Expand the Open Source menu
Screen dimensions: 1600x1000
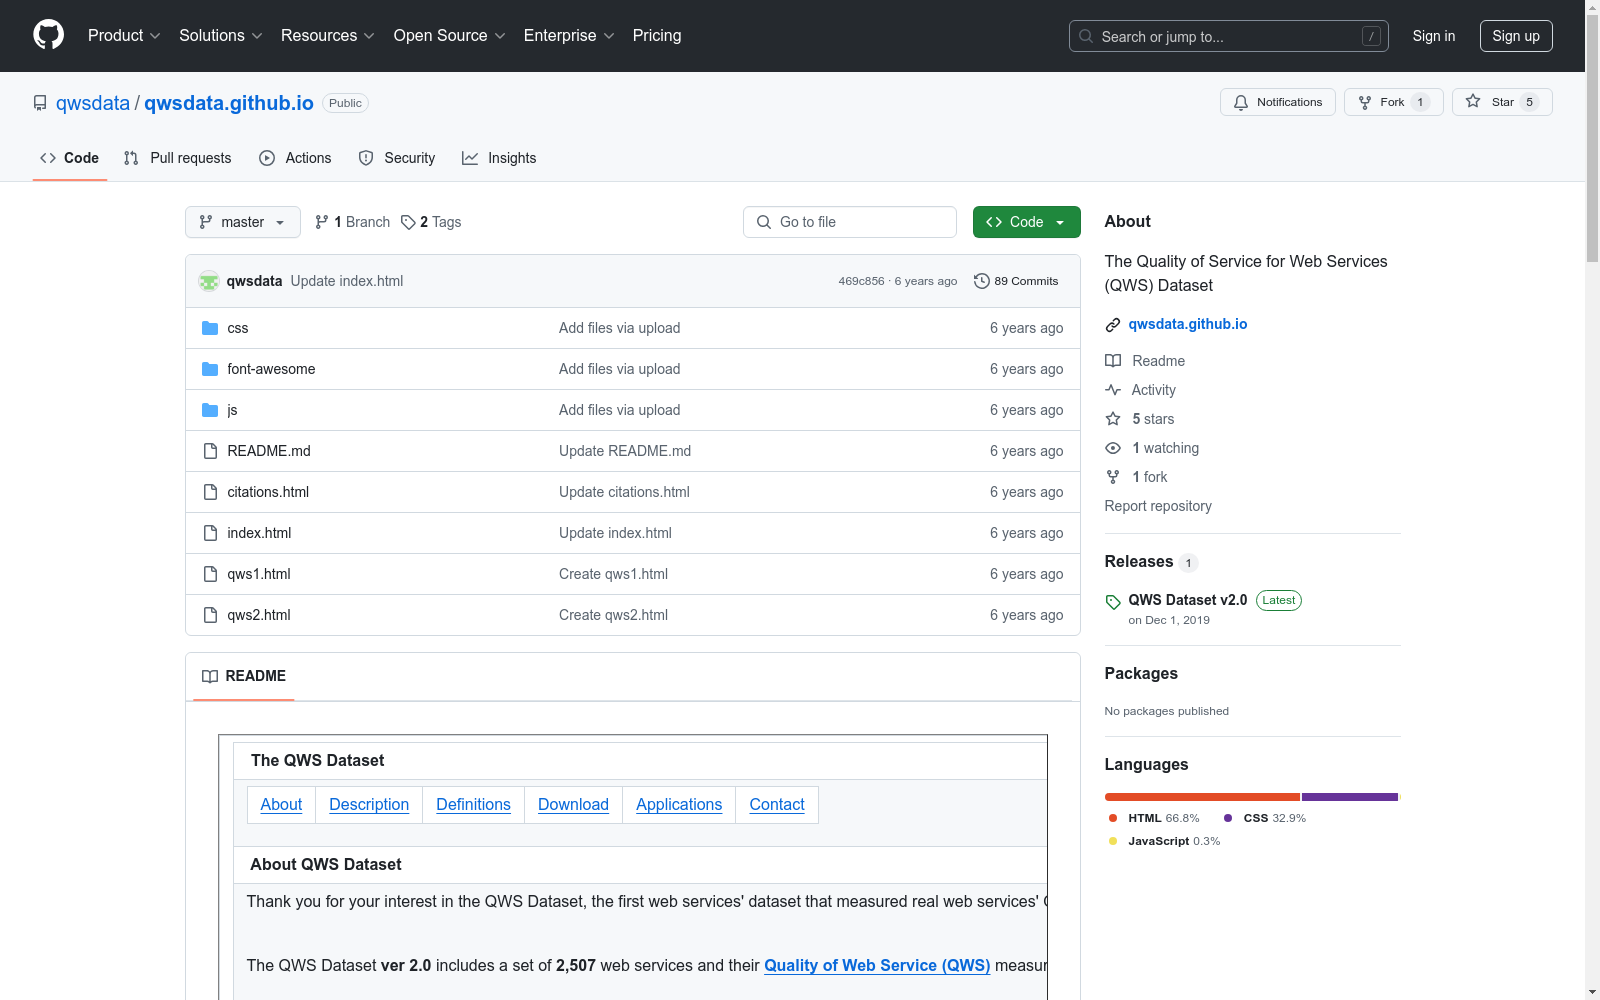point(449,35)
